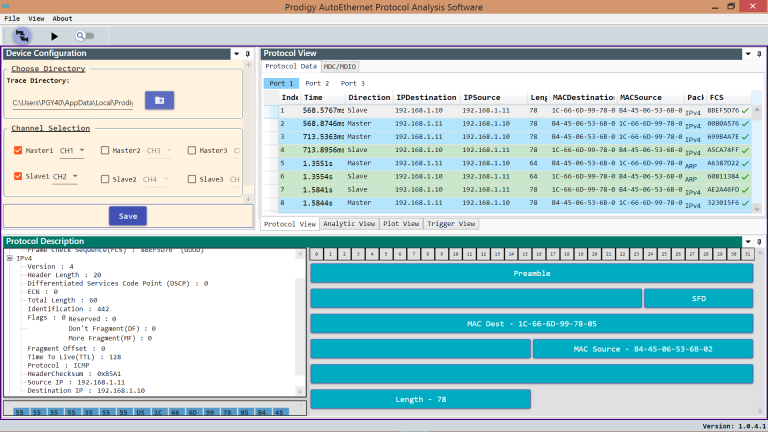Click the Preamble field block
This screenshot has width=768, height=432.
tap(532, 273)
